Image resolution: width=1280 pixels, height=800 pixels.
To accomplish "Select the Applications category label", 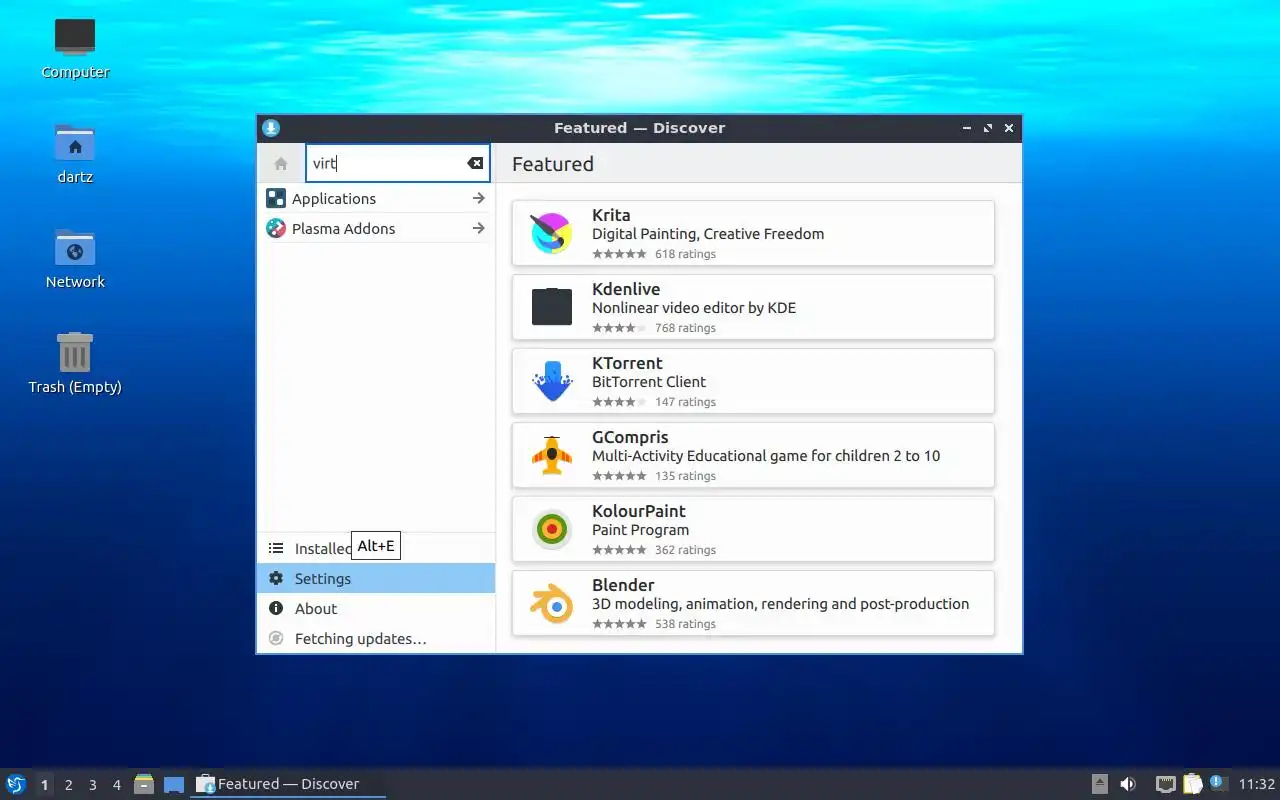I will pos(334,198).
